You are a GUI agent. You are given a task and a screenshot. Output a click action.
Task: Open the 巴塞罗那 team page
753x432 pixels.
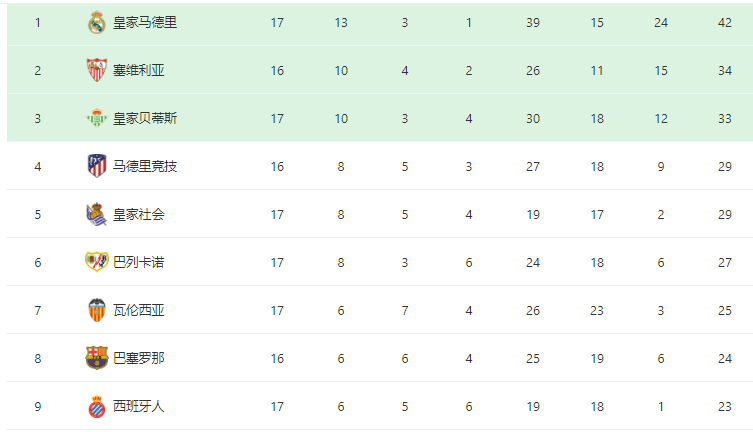pos(139,359)
